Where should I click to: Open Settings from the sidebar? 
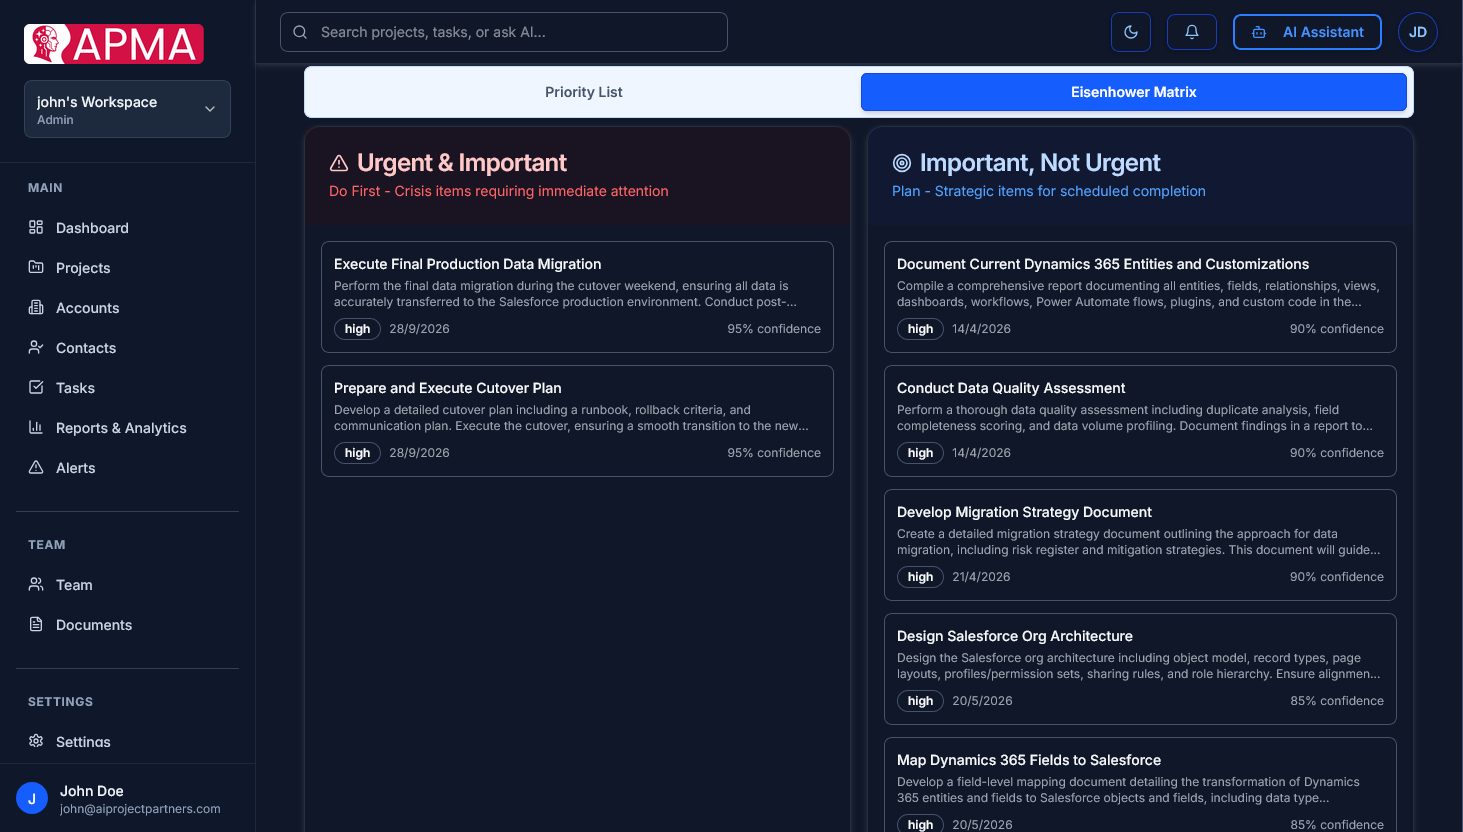coord(81,741)
